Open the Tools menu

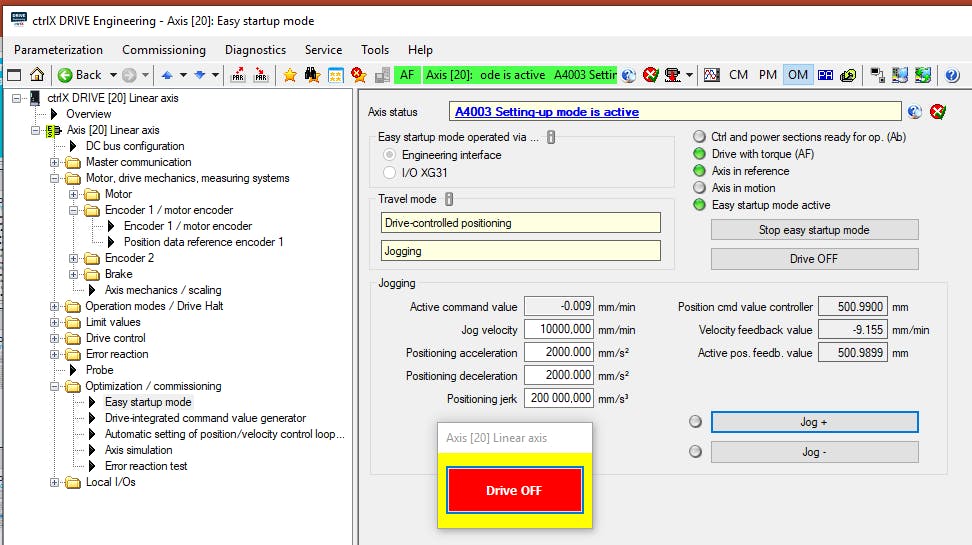pos(375,50)
